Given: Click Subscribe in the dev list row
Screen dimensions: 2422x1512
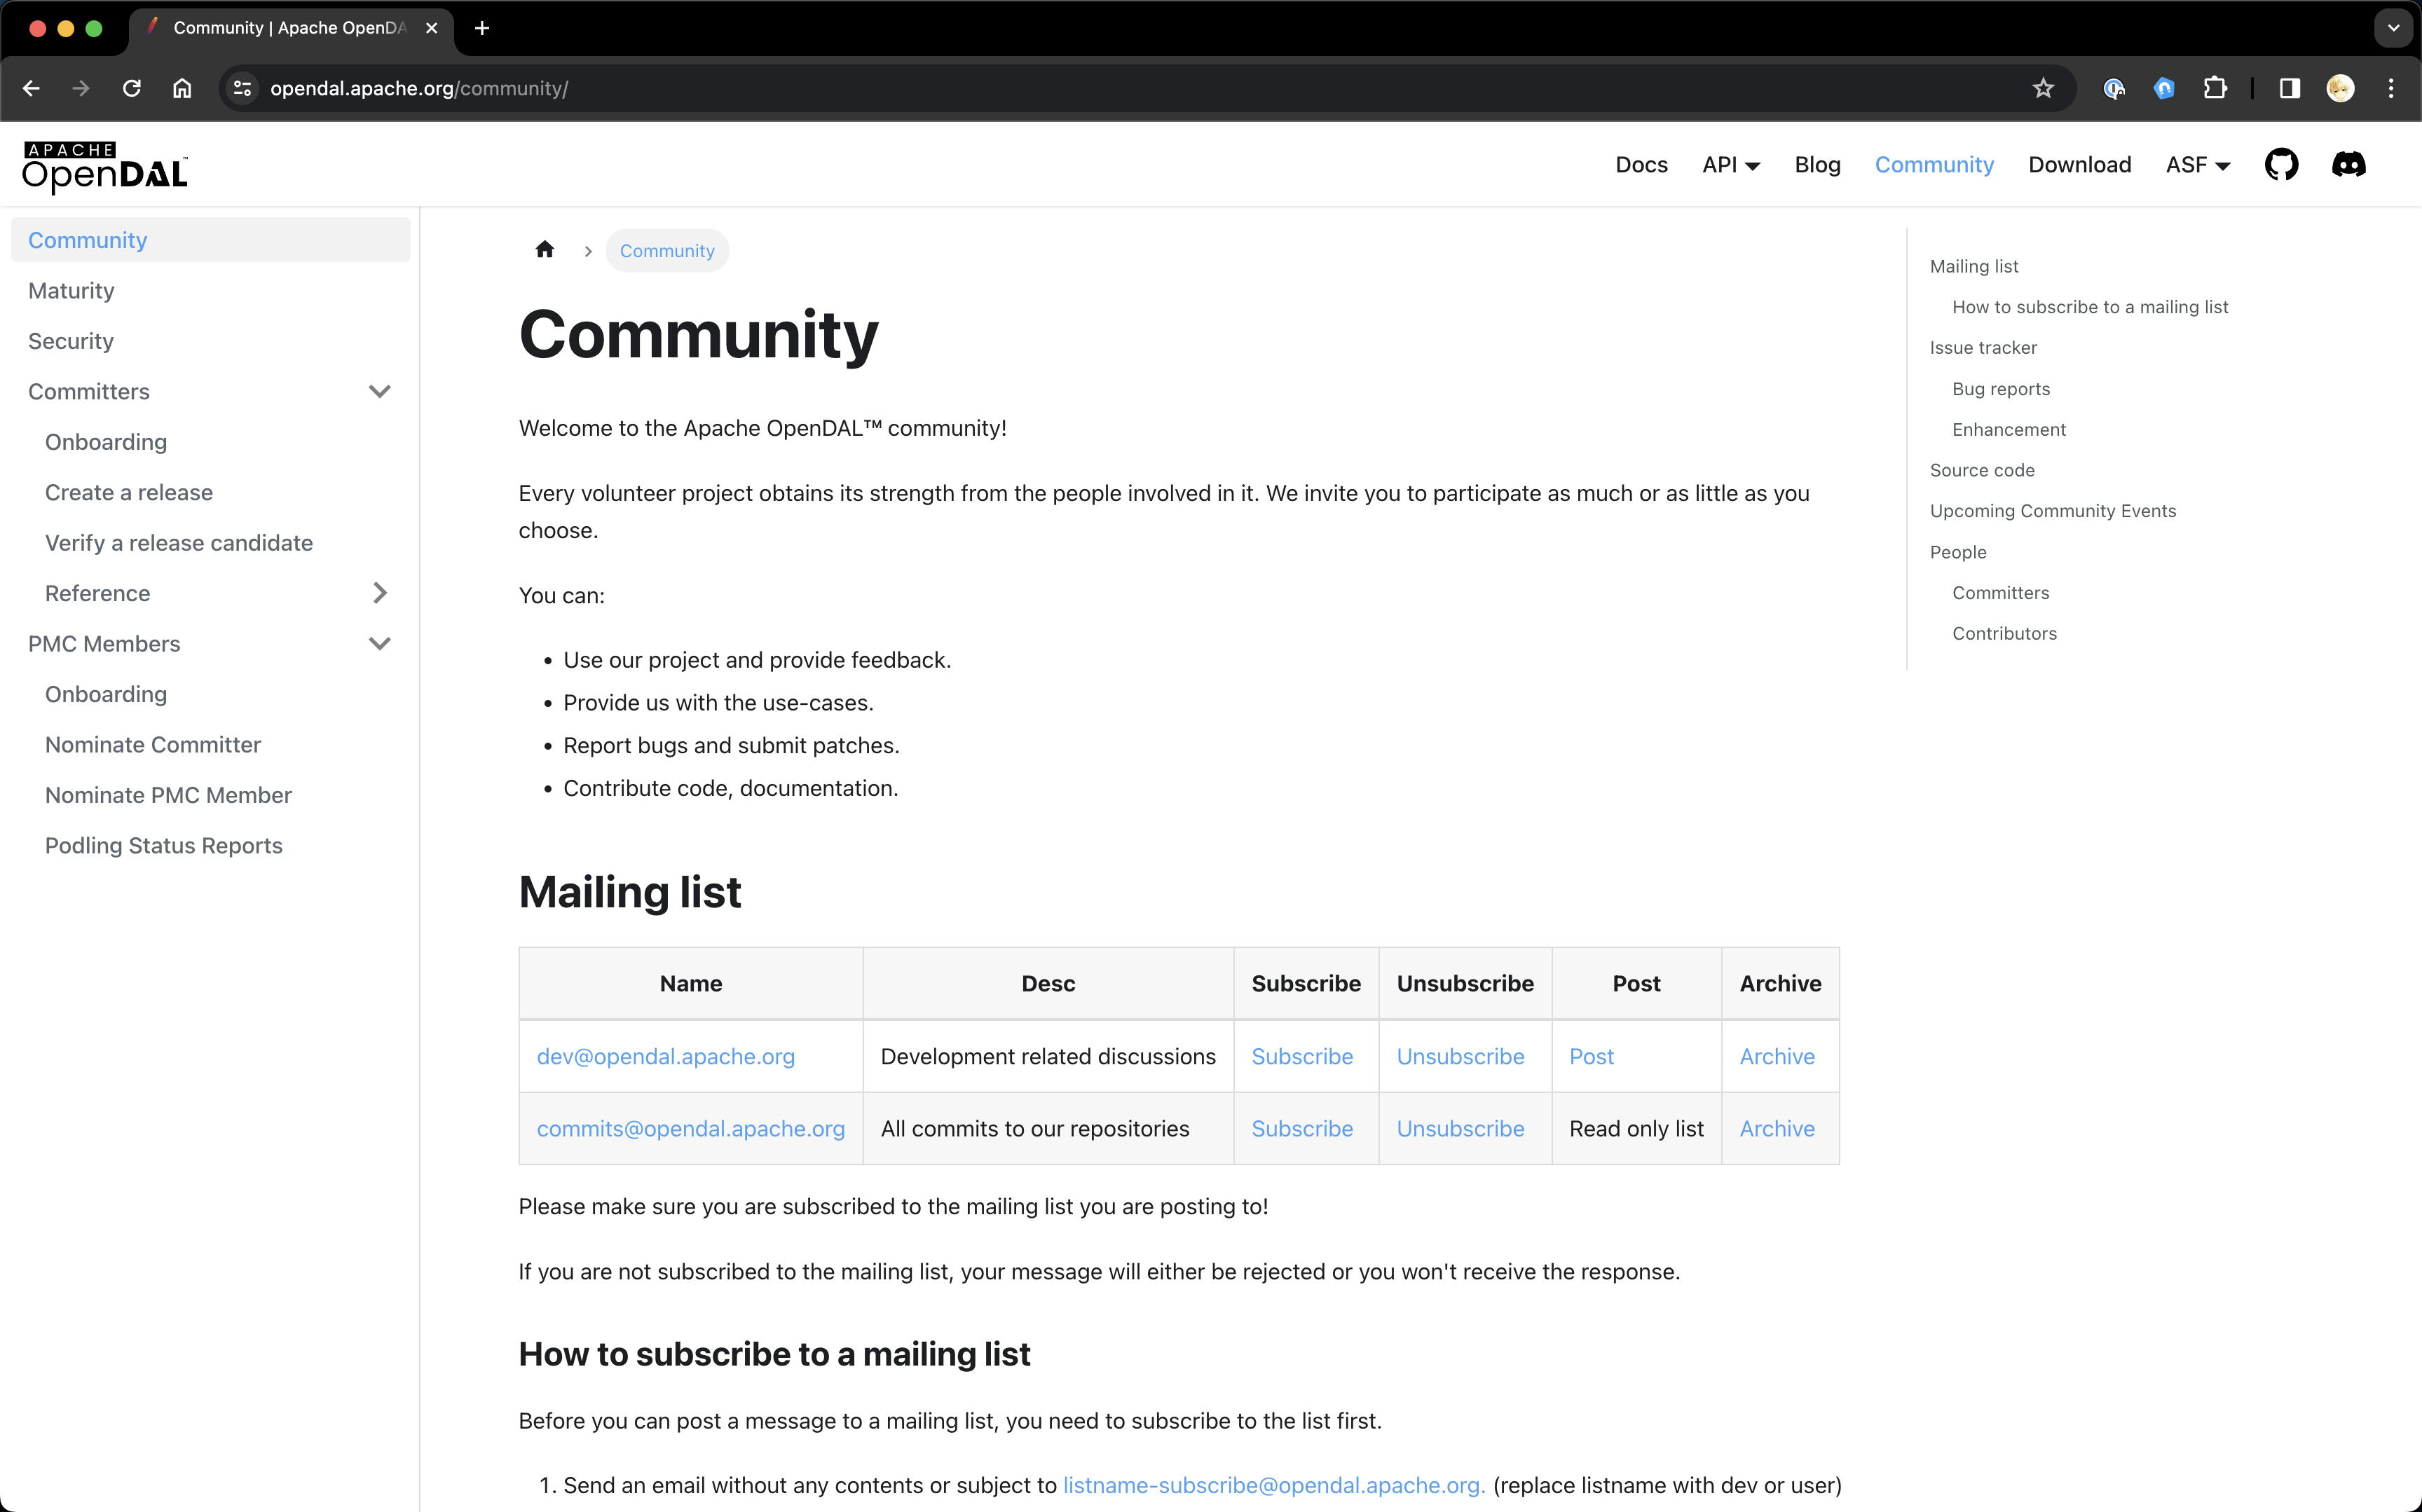Looking at the screenshot, I should click(1302, 1057).
